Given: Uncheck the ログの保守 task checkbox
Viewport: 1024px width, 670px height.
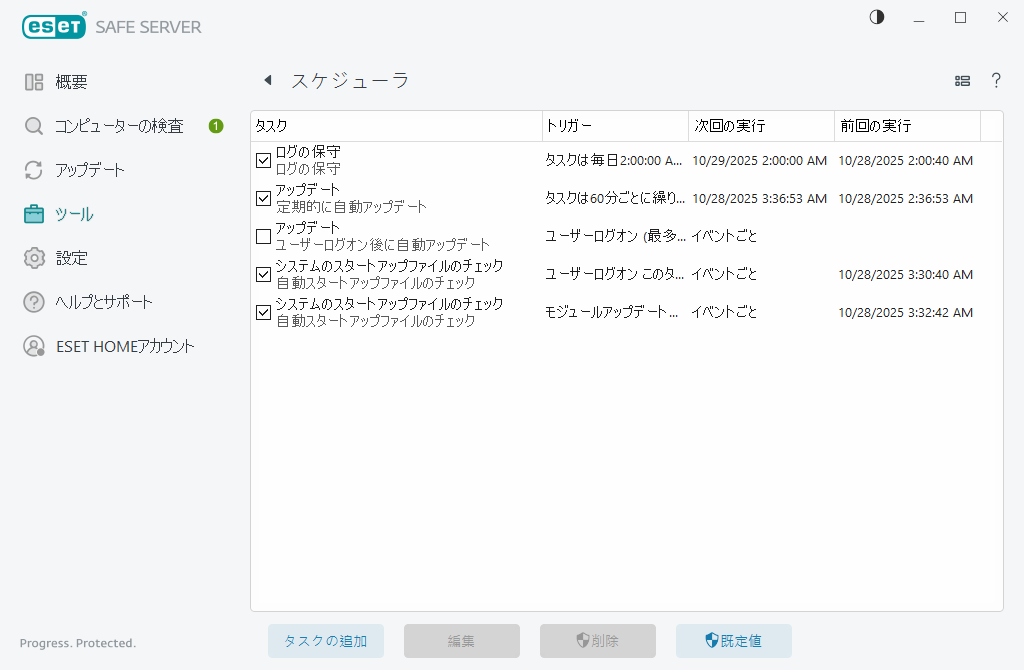Looking at the screenshot, I should coord(263,159).
